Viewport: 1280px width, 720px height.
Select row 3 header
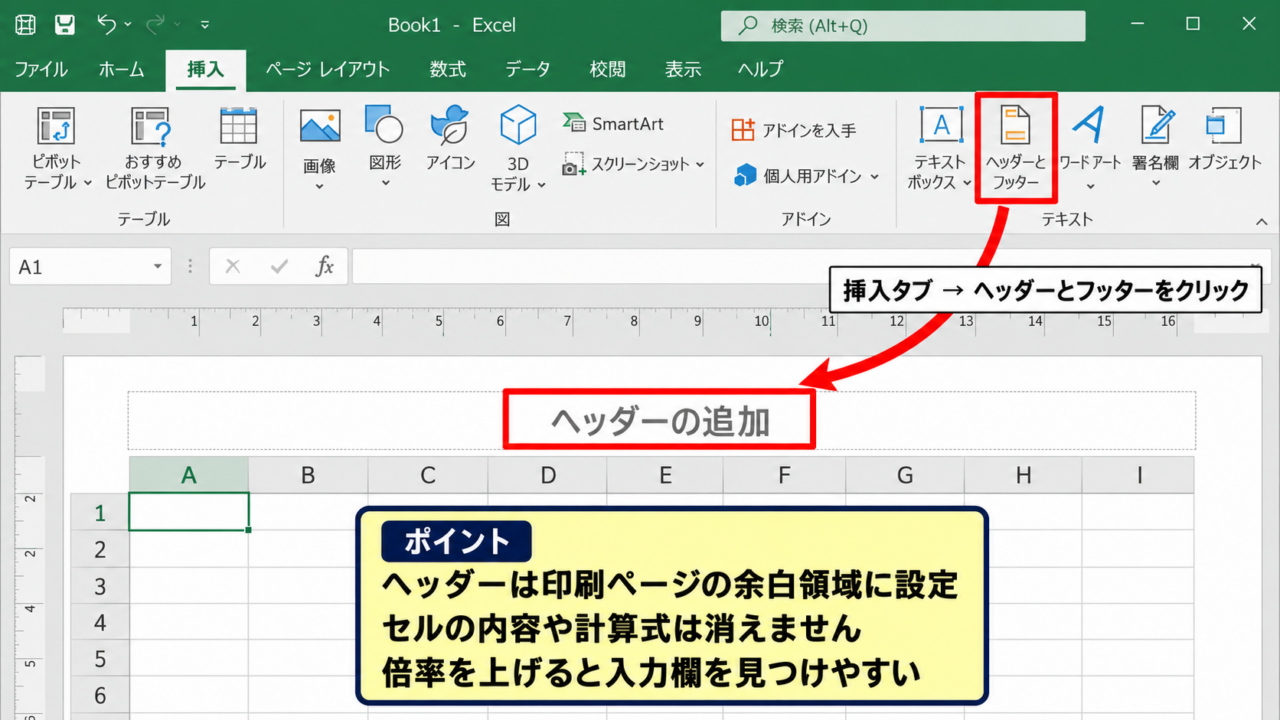100,586
